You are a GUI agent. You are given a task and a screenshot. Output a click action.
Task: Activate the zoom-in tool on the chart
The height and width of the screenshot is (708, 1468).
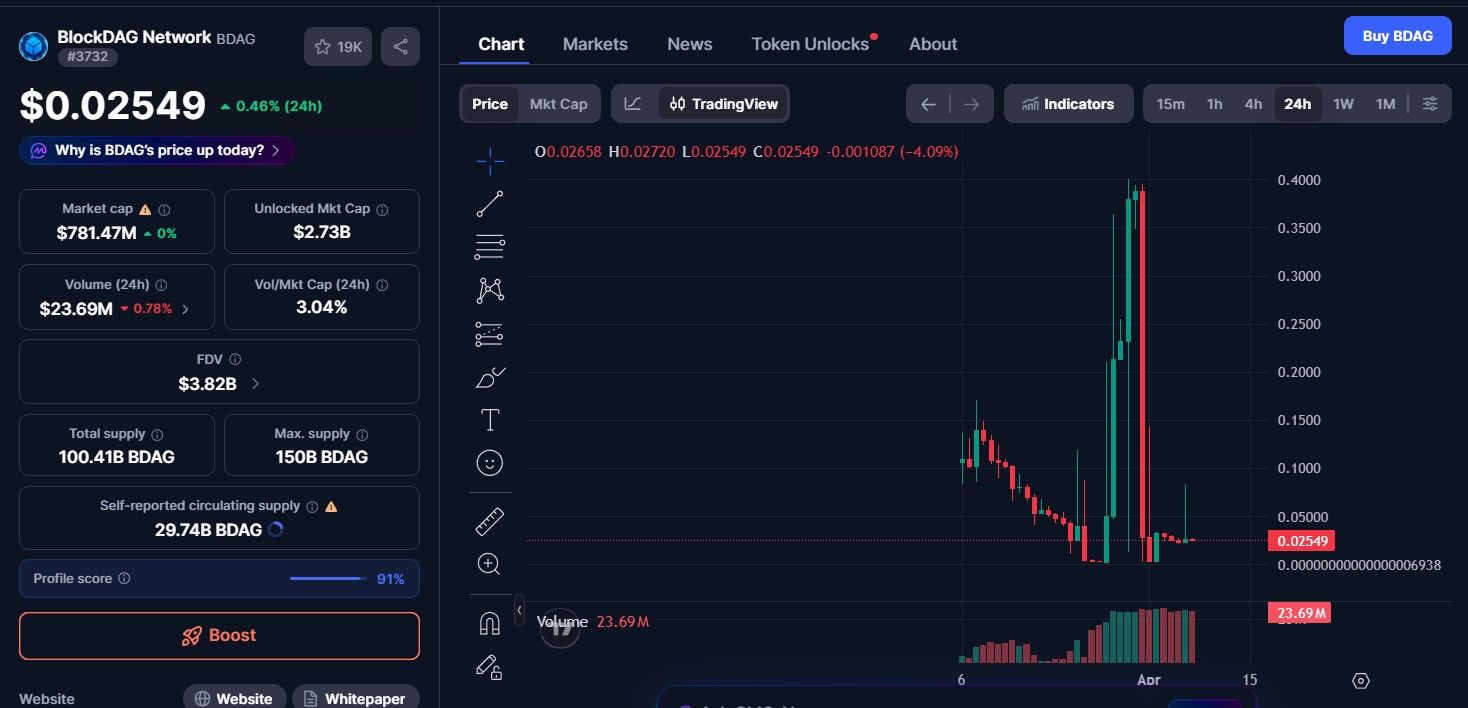[489, 563]
